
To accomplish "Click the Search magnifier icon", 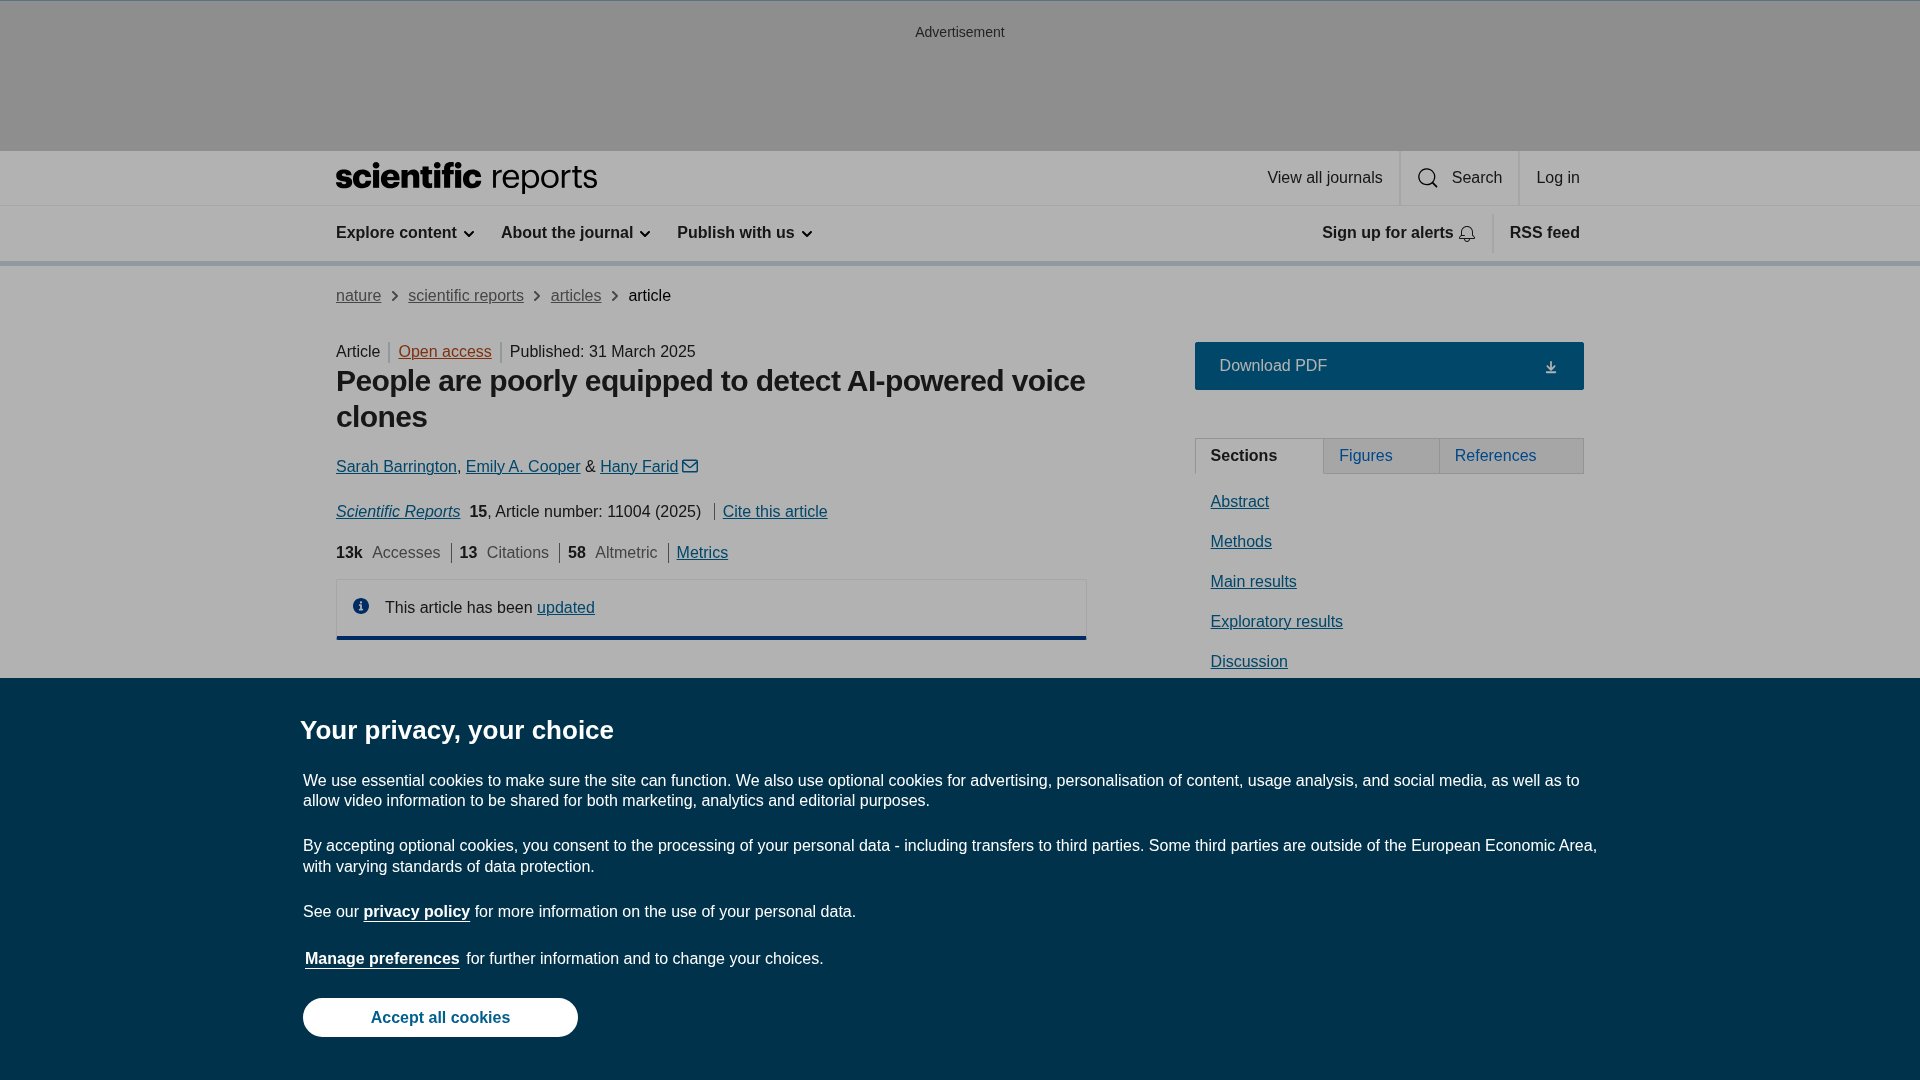I will pyautogui.click(x=1428, y=178).
